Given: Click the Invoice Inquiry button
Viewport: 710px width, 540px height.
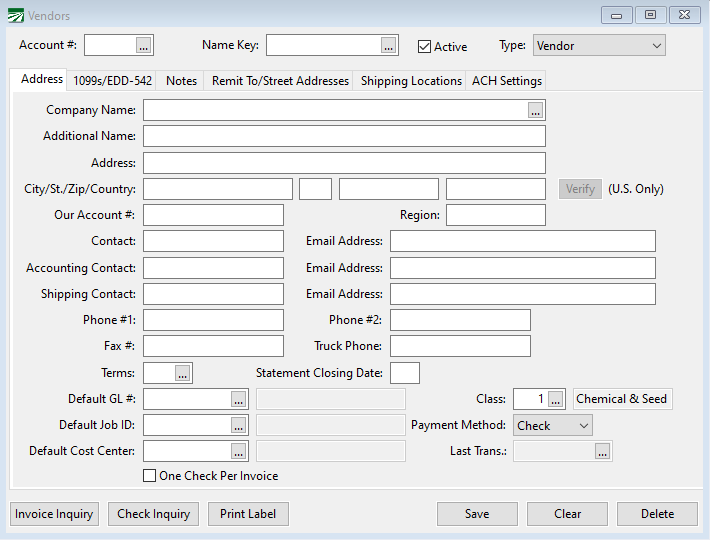Looking at the screenshot, I should [54, 514].
